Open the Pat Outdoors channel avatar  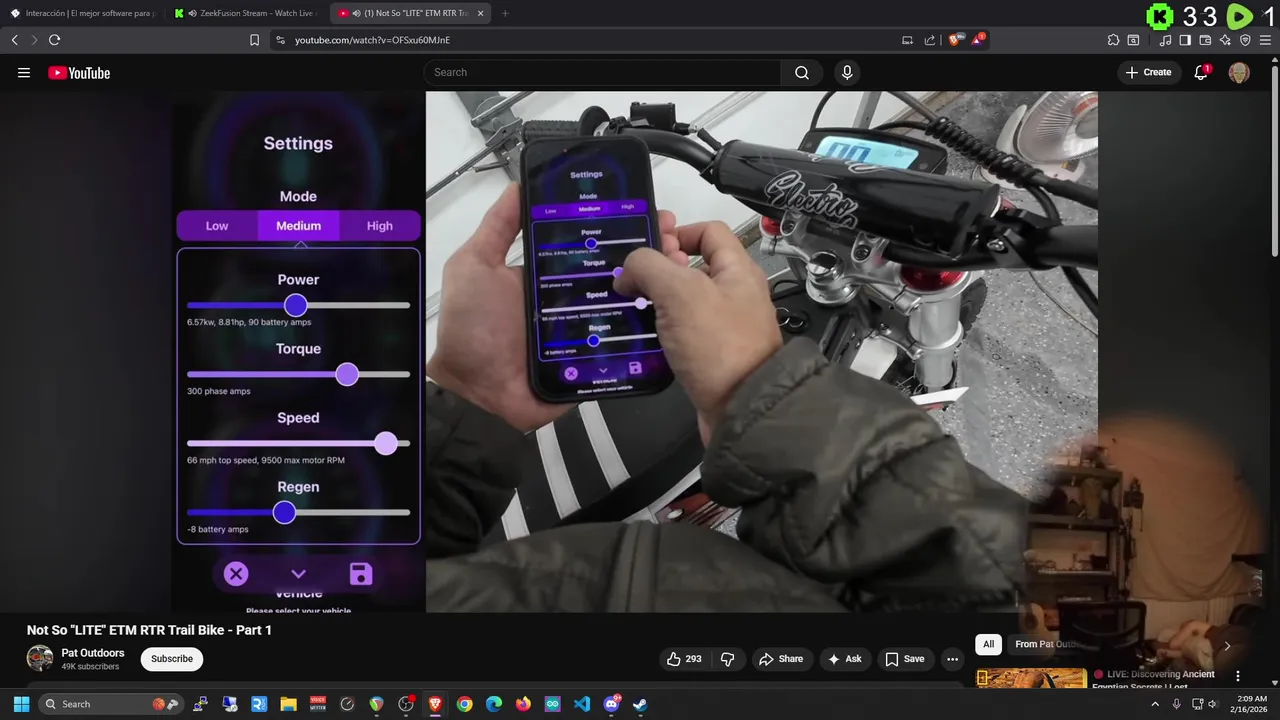(40, 658)
